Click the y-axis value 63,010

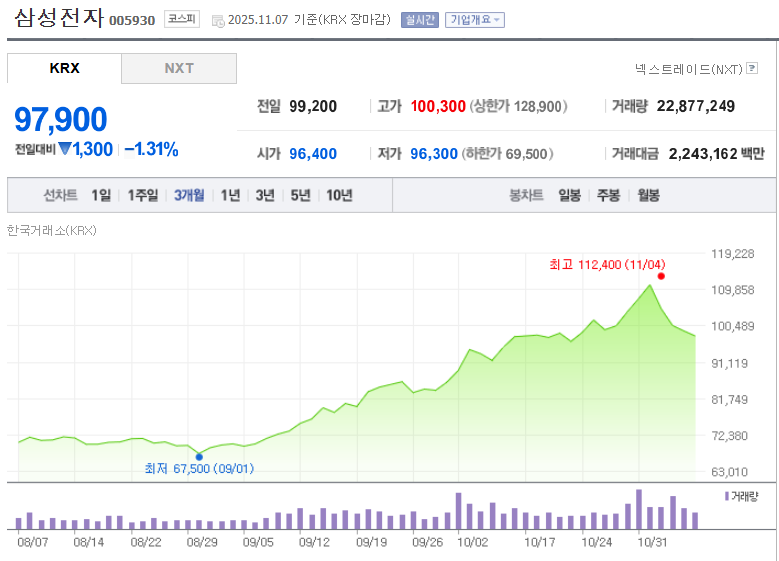tap(729, 472)
